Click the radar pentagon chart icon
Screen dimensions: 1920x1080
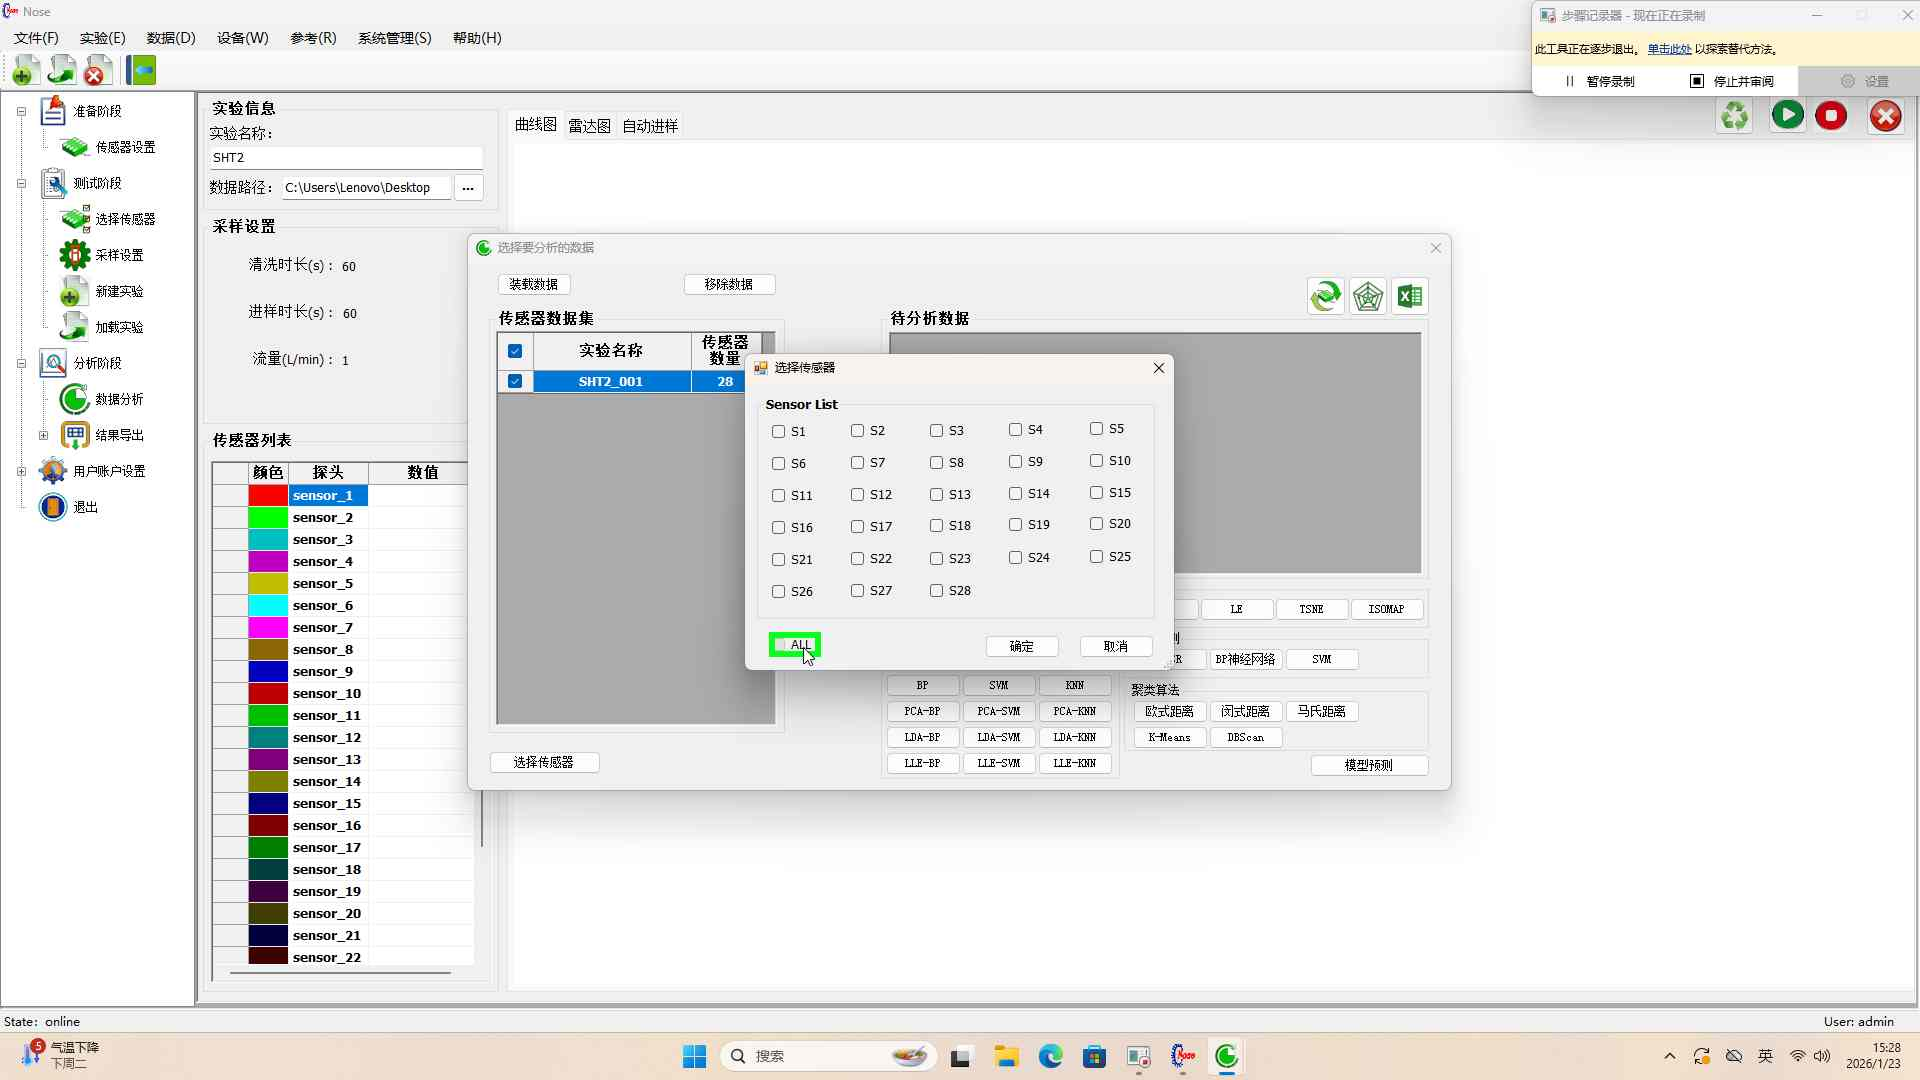(x=1367, y=296)
